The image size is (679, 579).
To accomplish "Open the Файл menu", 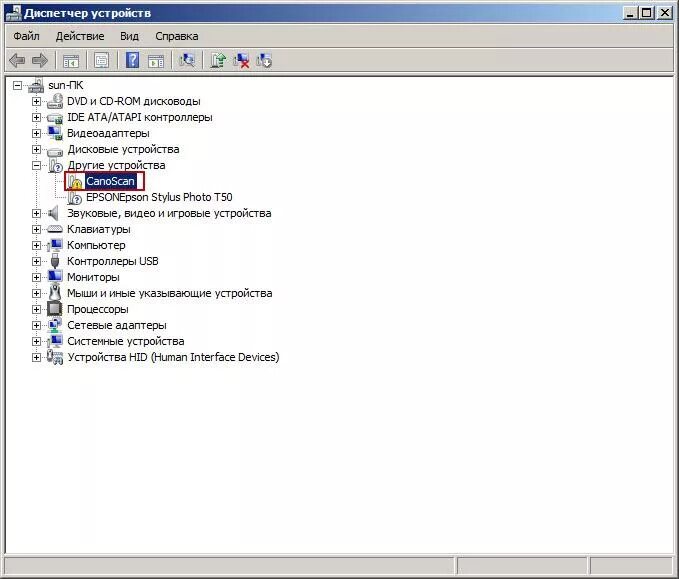I will click(x=26, y=36).
